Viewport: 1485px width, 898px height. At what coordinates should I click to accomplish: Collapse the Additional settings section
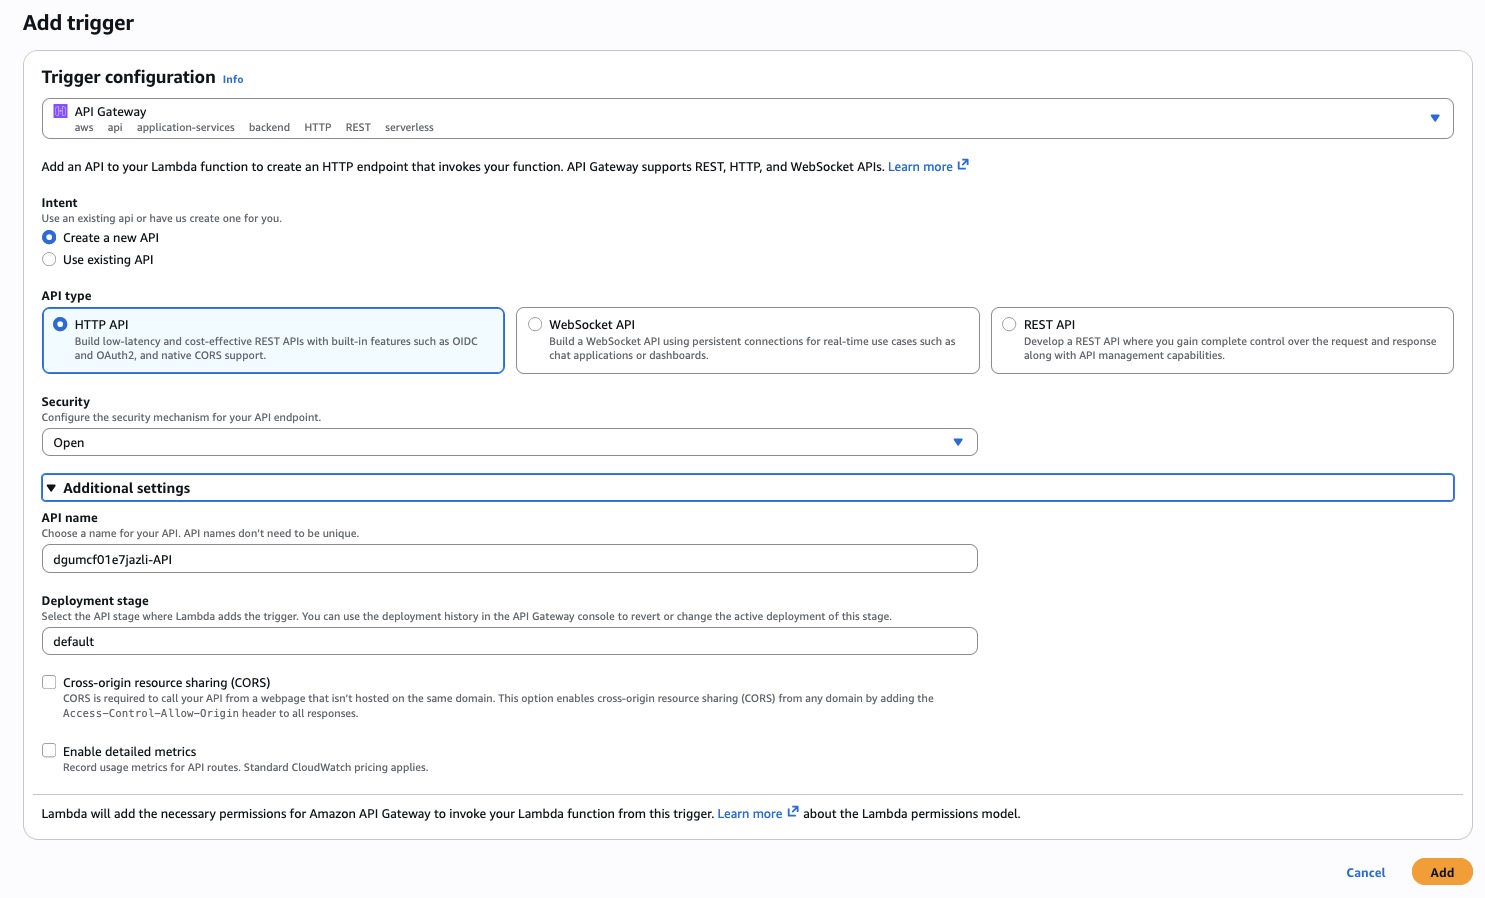tap(126, 488)
